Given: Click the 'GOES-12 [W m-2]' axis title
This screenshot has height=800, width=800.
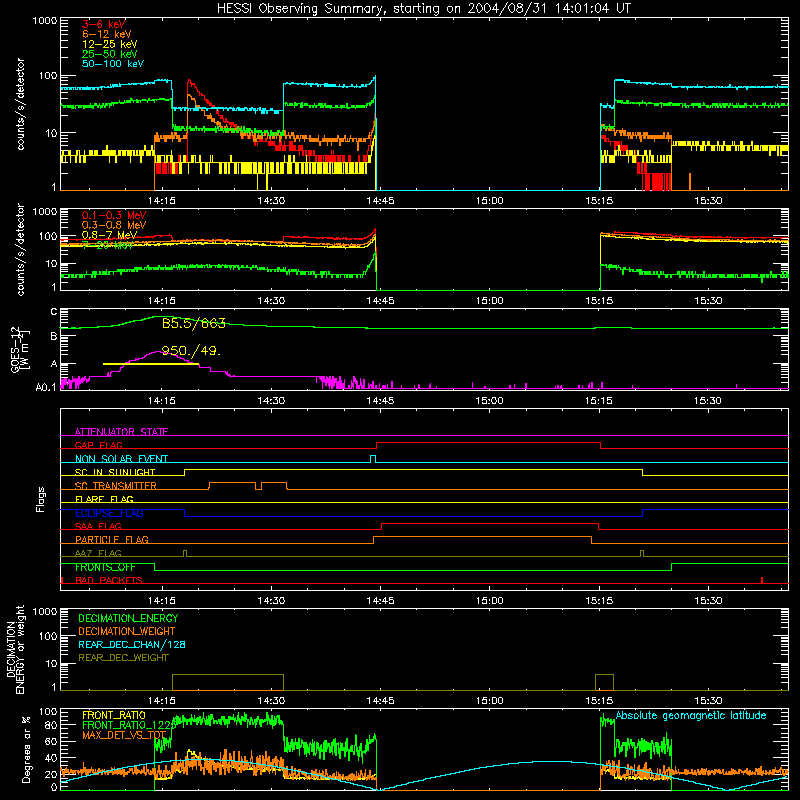Looking at the screenshot, I should pyautogui.click(x=20, y=350).
